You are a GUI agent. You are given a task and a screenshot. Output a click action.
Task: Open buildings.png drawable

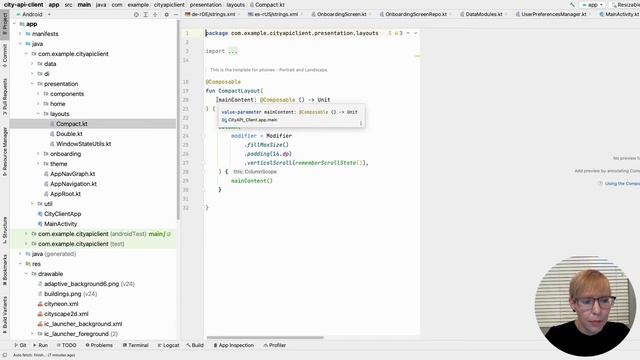pos(62,294)
